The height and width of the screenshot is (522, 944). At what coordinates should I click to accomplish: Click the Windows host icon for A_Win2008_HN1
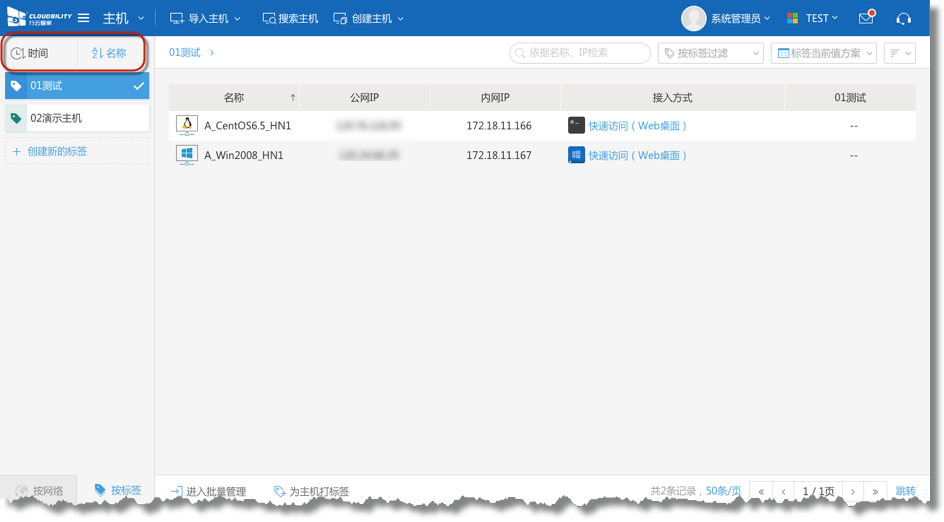186,155
